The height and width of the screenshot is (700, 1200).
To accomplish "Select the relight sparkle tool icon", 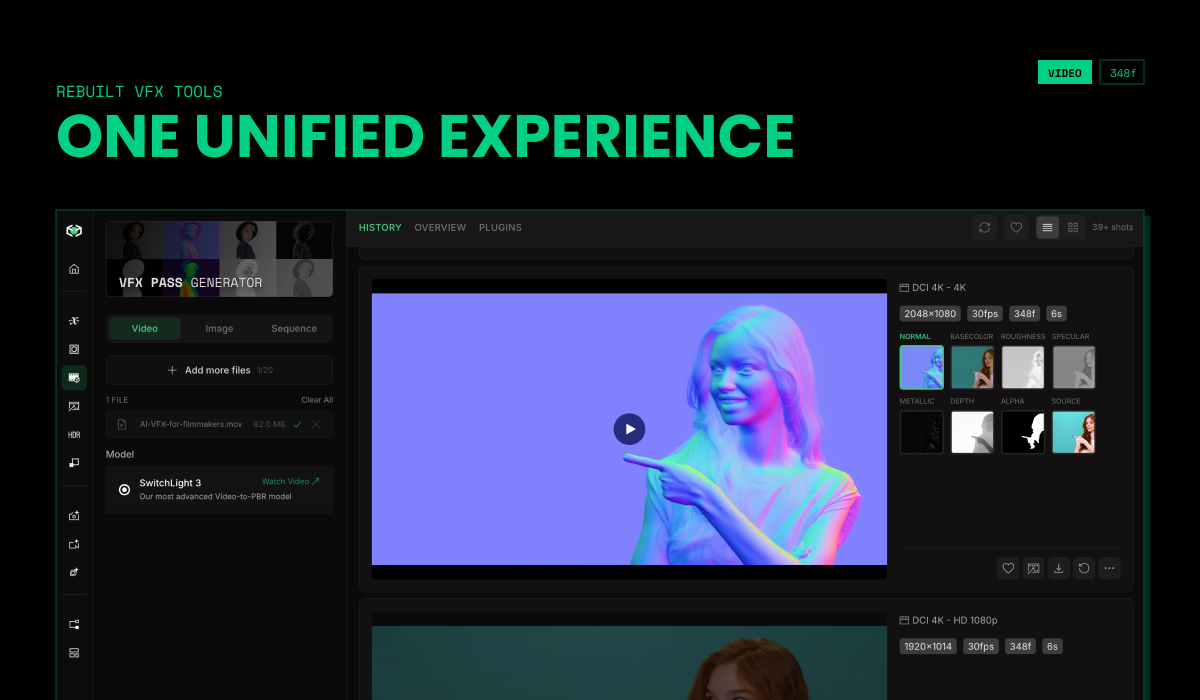I will click(x=74, y=321).
